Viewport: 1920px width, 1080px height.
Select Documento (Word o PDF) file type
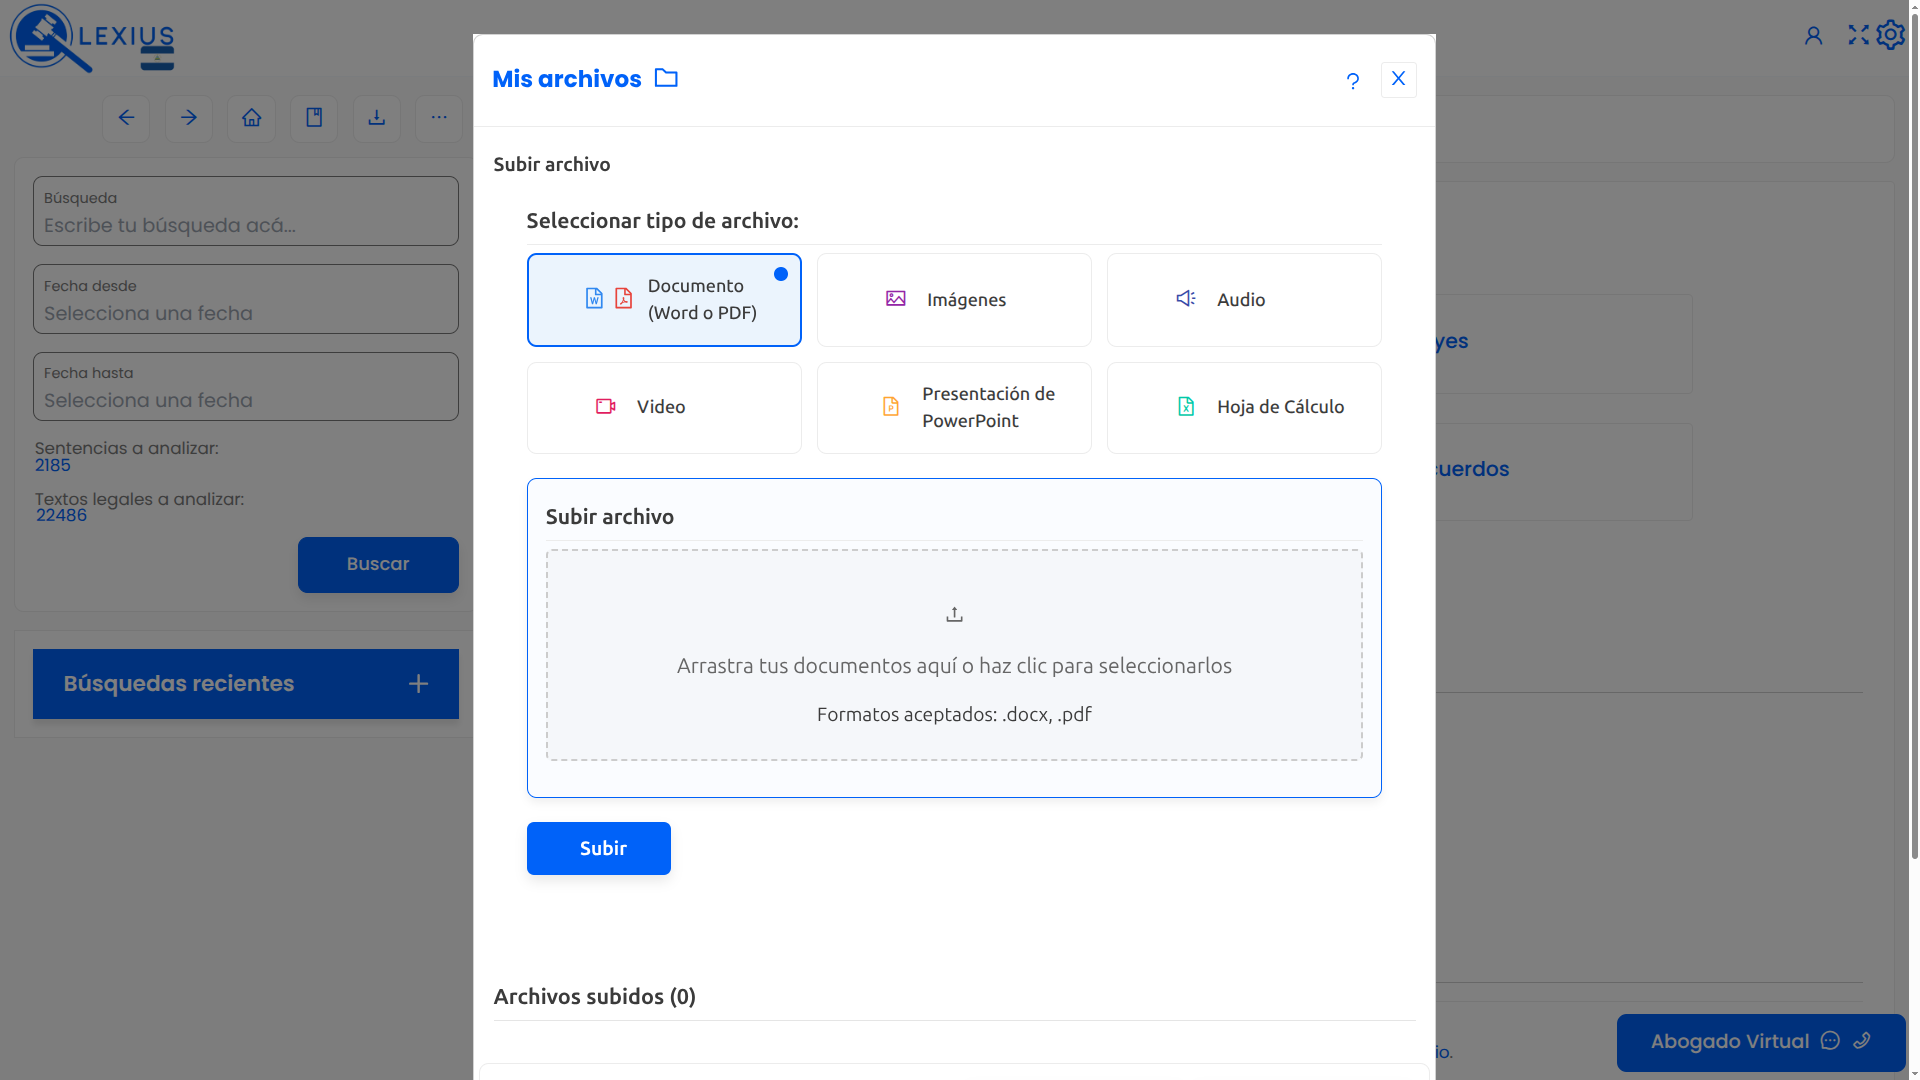point(664,300)
